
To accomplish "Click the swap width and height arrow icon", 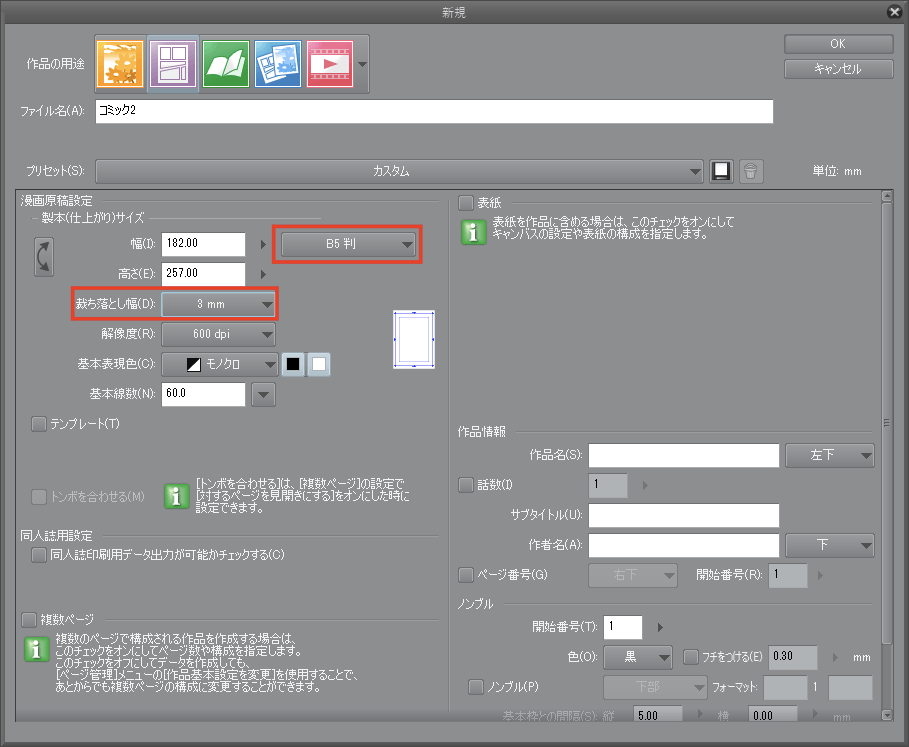I will pyautogui.click(x=43, y=256).
